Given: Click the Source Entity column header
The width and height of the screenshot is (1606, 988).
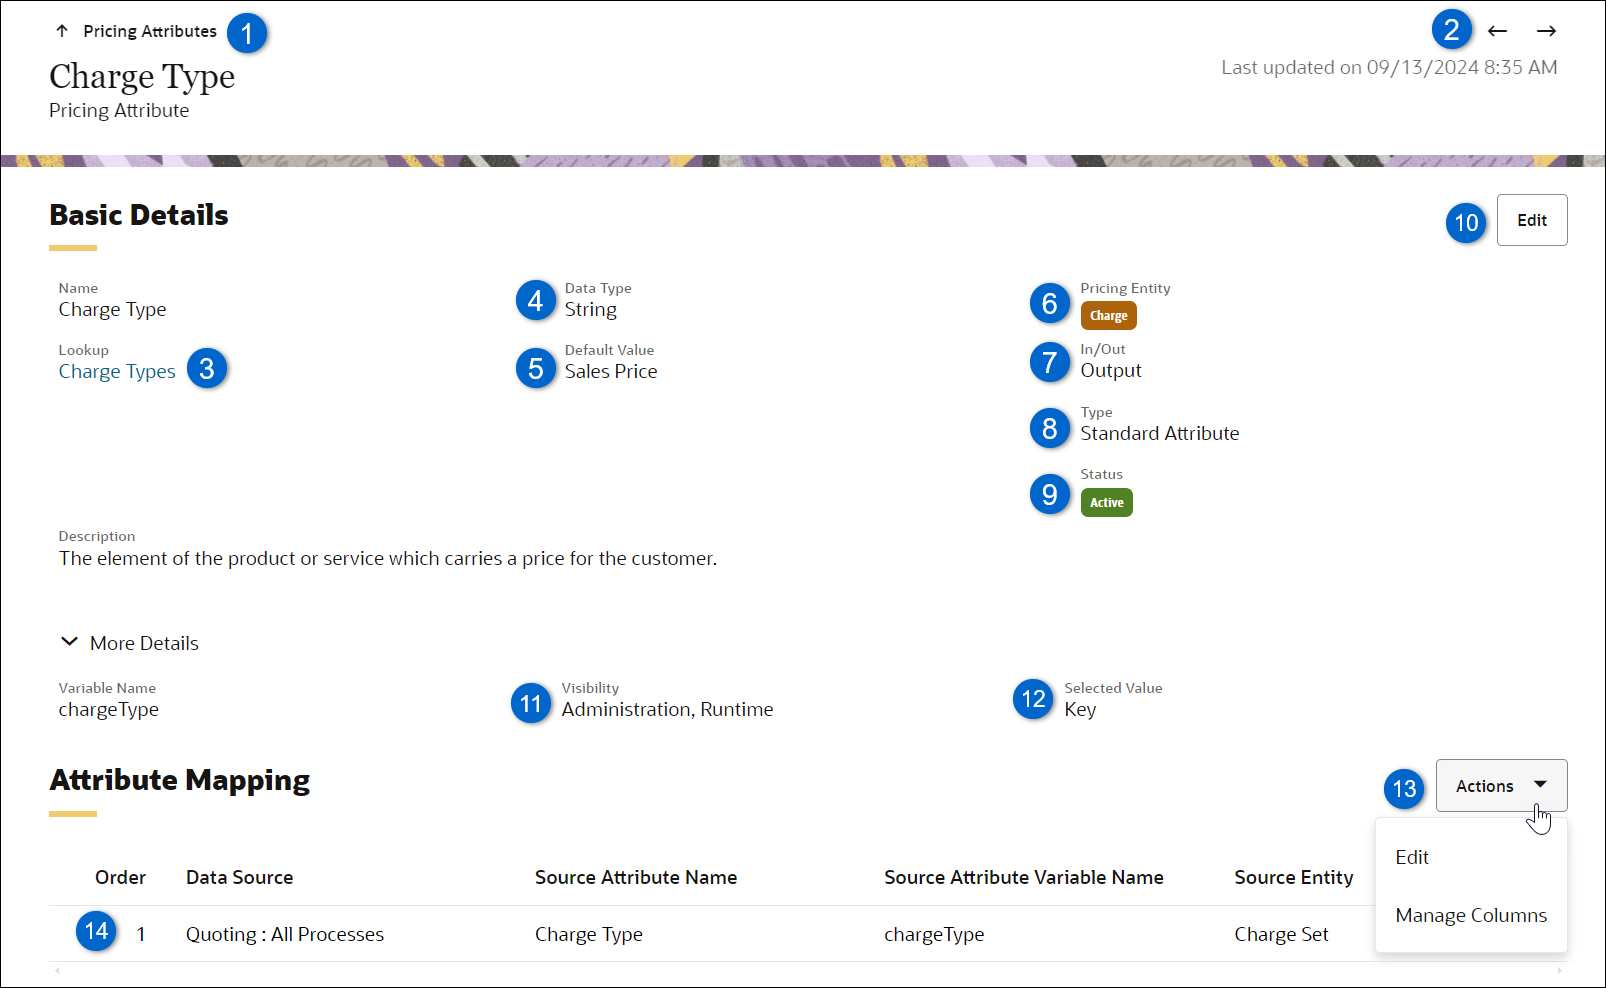Looking at the screenshot, I should [1293, 877].
